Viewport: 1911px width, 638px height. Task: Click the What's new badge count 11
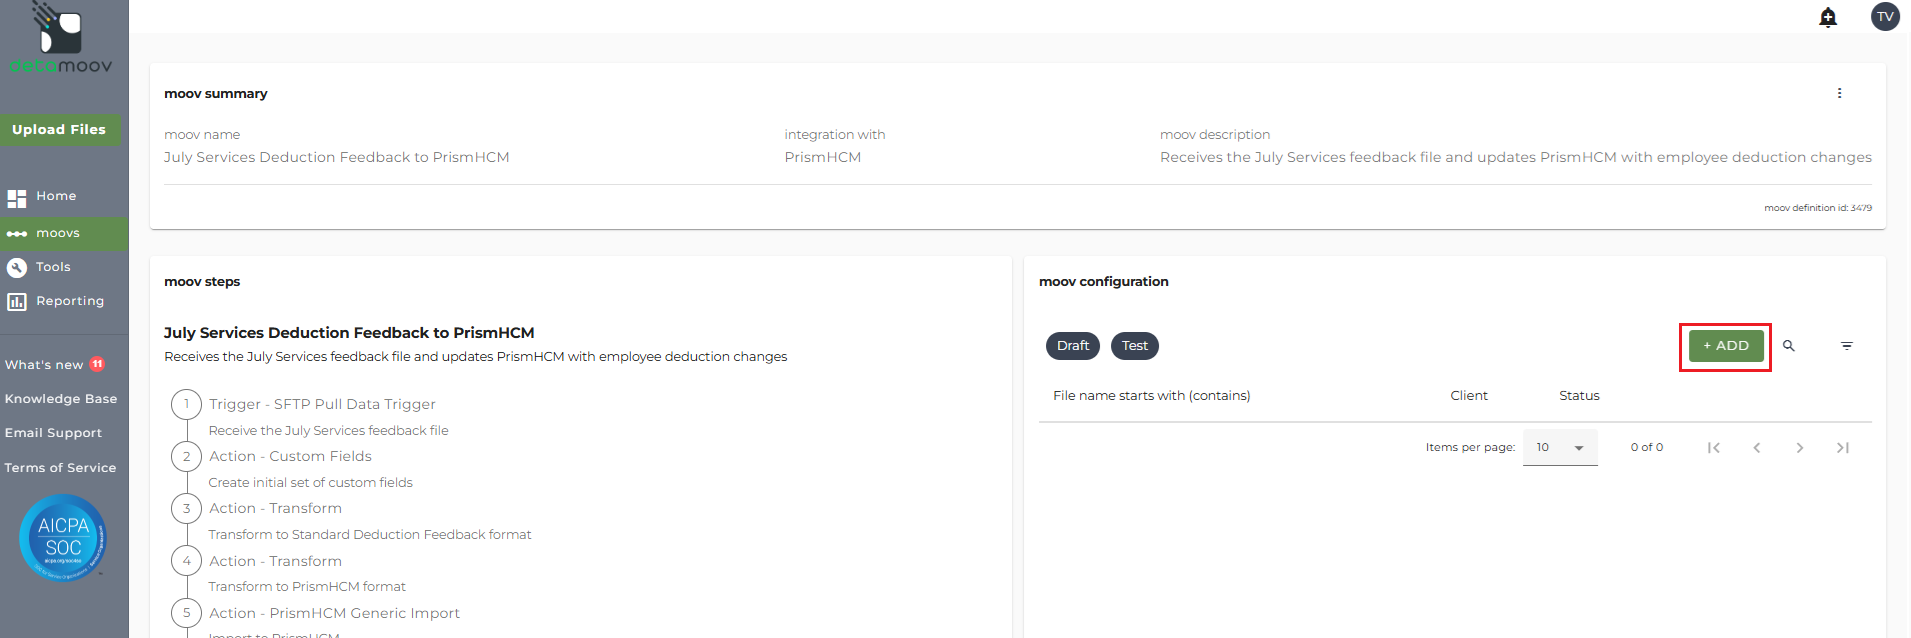[97, 364]
